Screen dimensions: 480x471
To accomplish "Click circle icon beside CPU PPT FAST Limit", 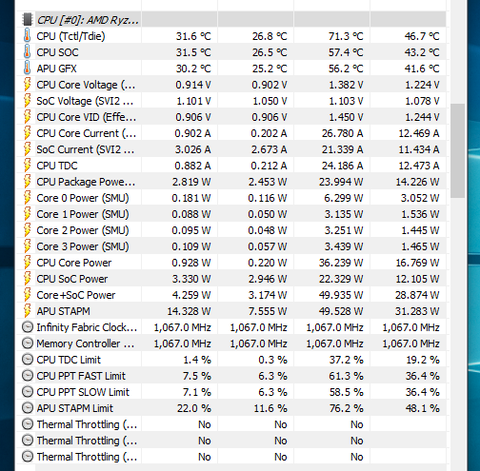I will pos(27,376).
